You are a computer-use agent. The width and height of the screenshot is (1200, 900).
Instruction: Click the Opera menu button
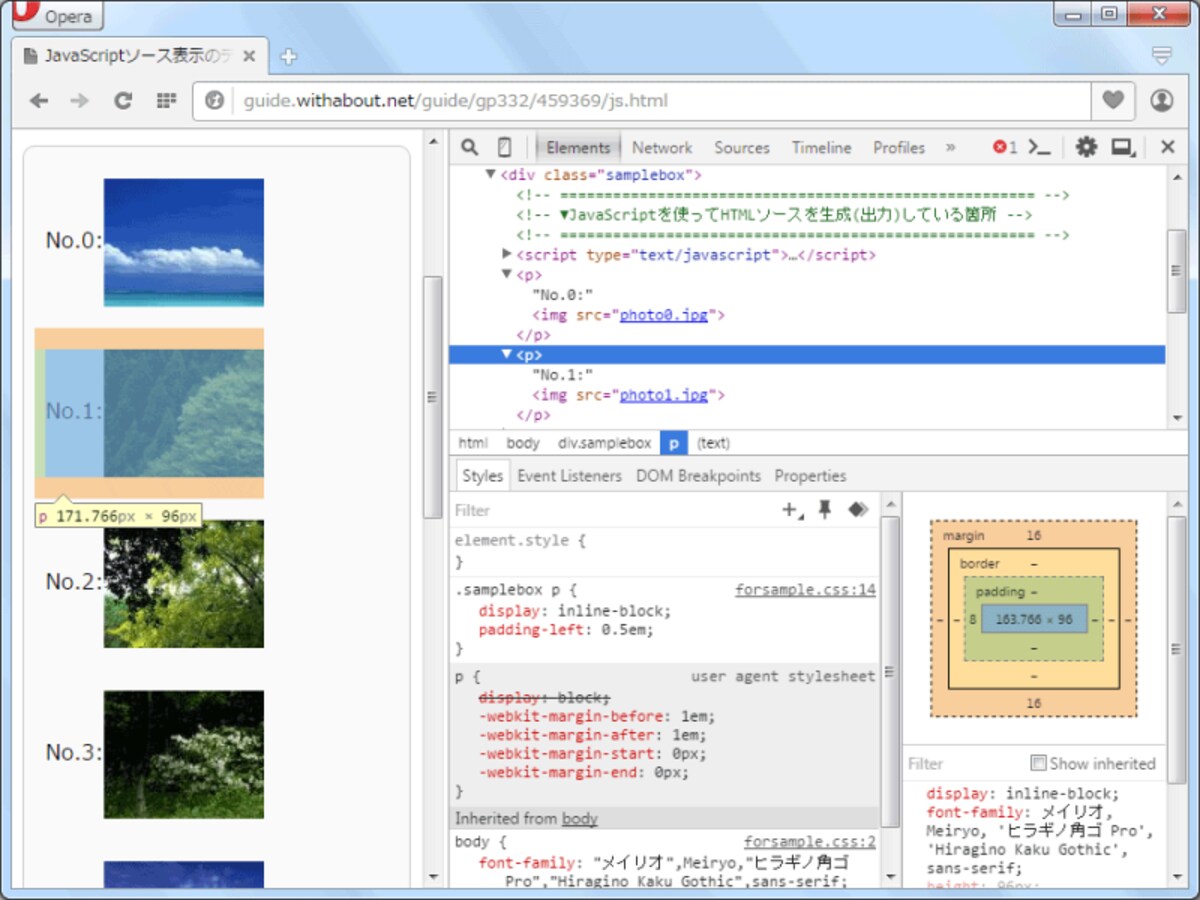point(57,15)
